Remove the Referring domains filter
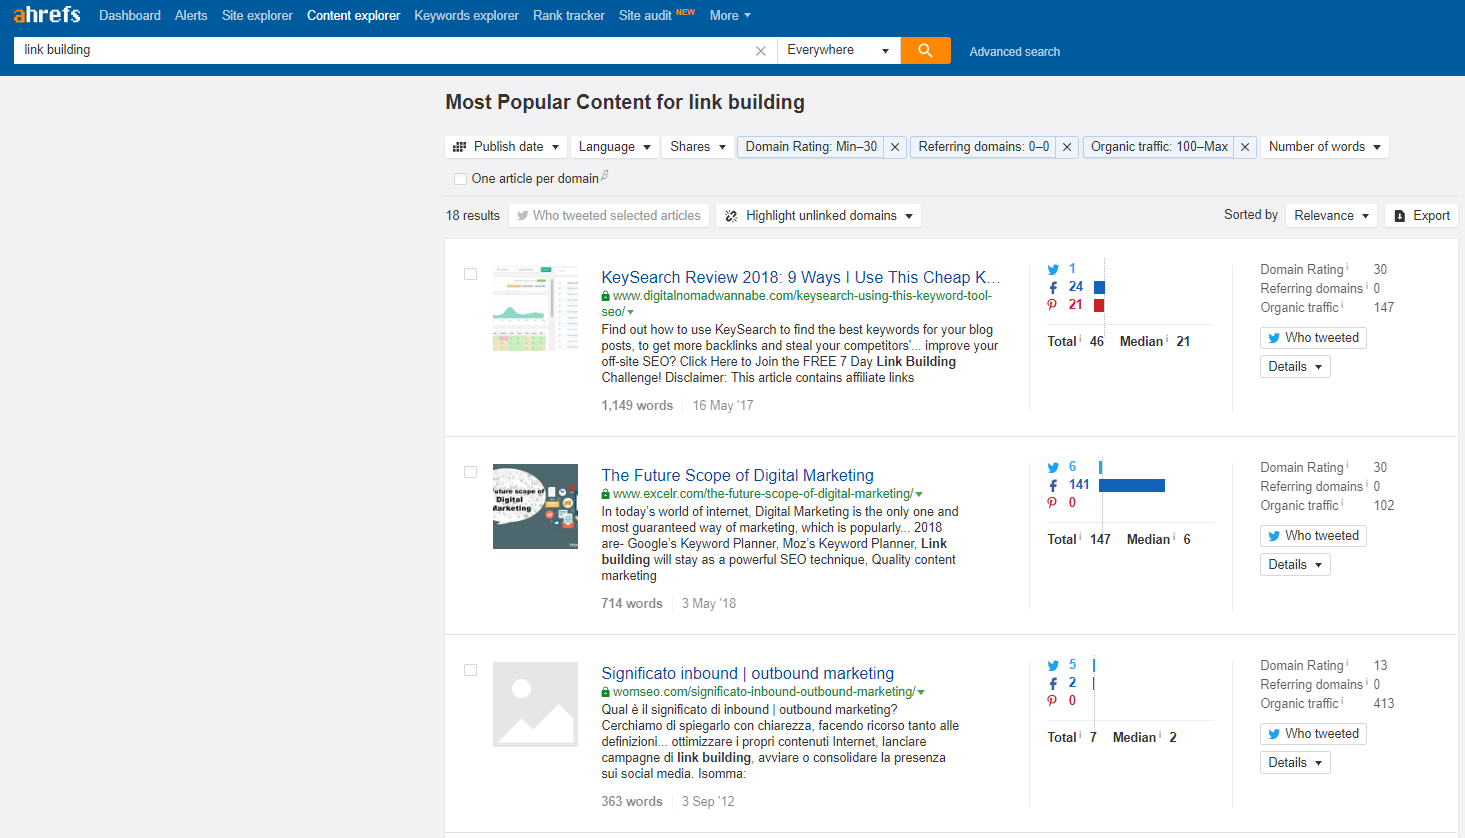The height and width of the screenshot is (838, 1465). click(x=1067, y=147)
